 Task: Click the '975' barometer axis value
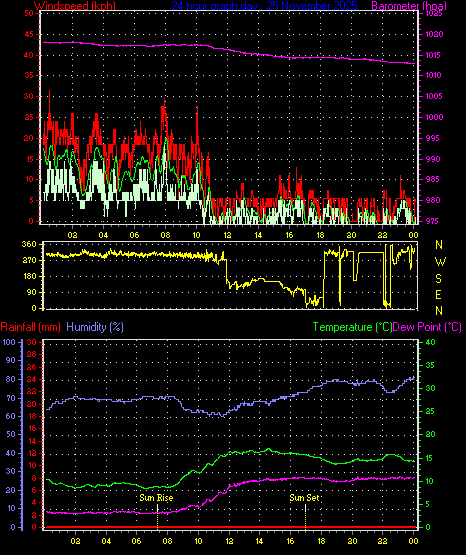pos(432,221)
